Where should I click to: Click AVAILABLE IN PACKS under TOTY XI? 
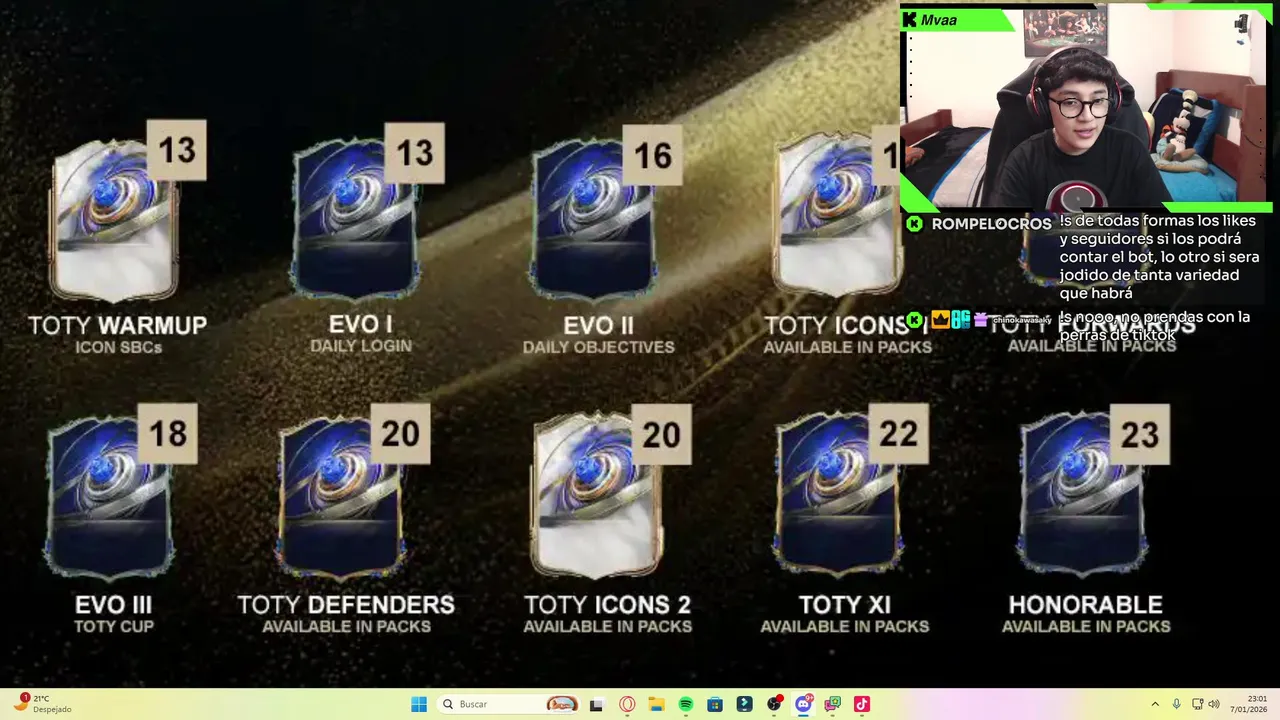844,626
